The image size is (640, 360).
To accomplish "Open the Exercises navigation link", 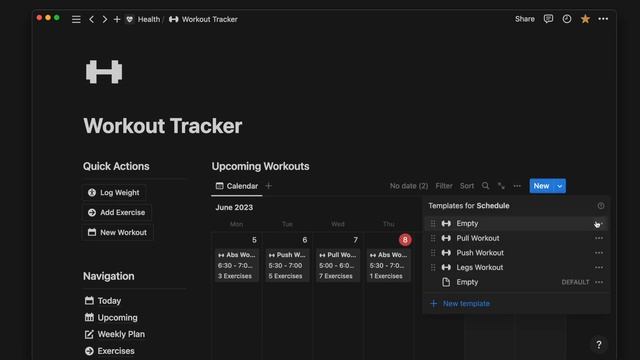I will (109, 351).
